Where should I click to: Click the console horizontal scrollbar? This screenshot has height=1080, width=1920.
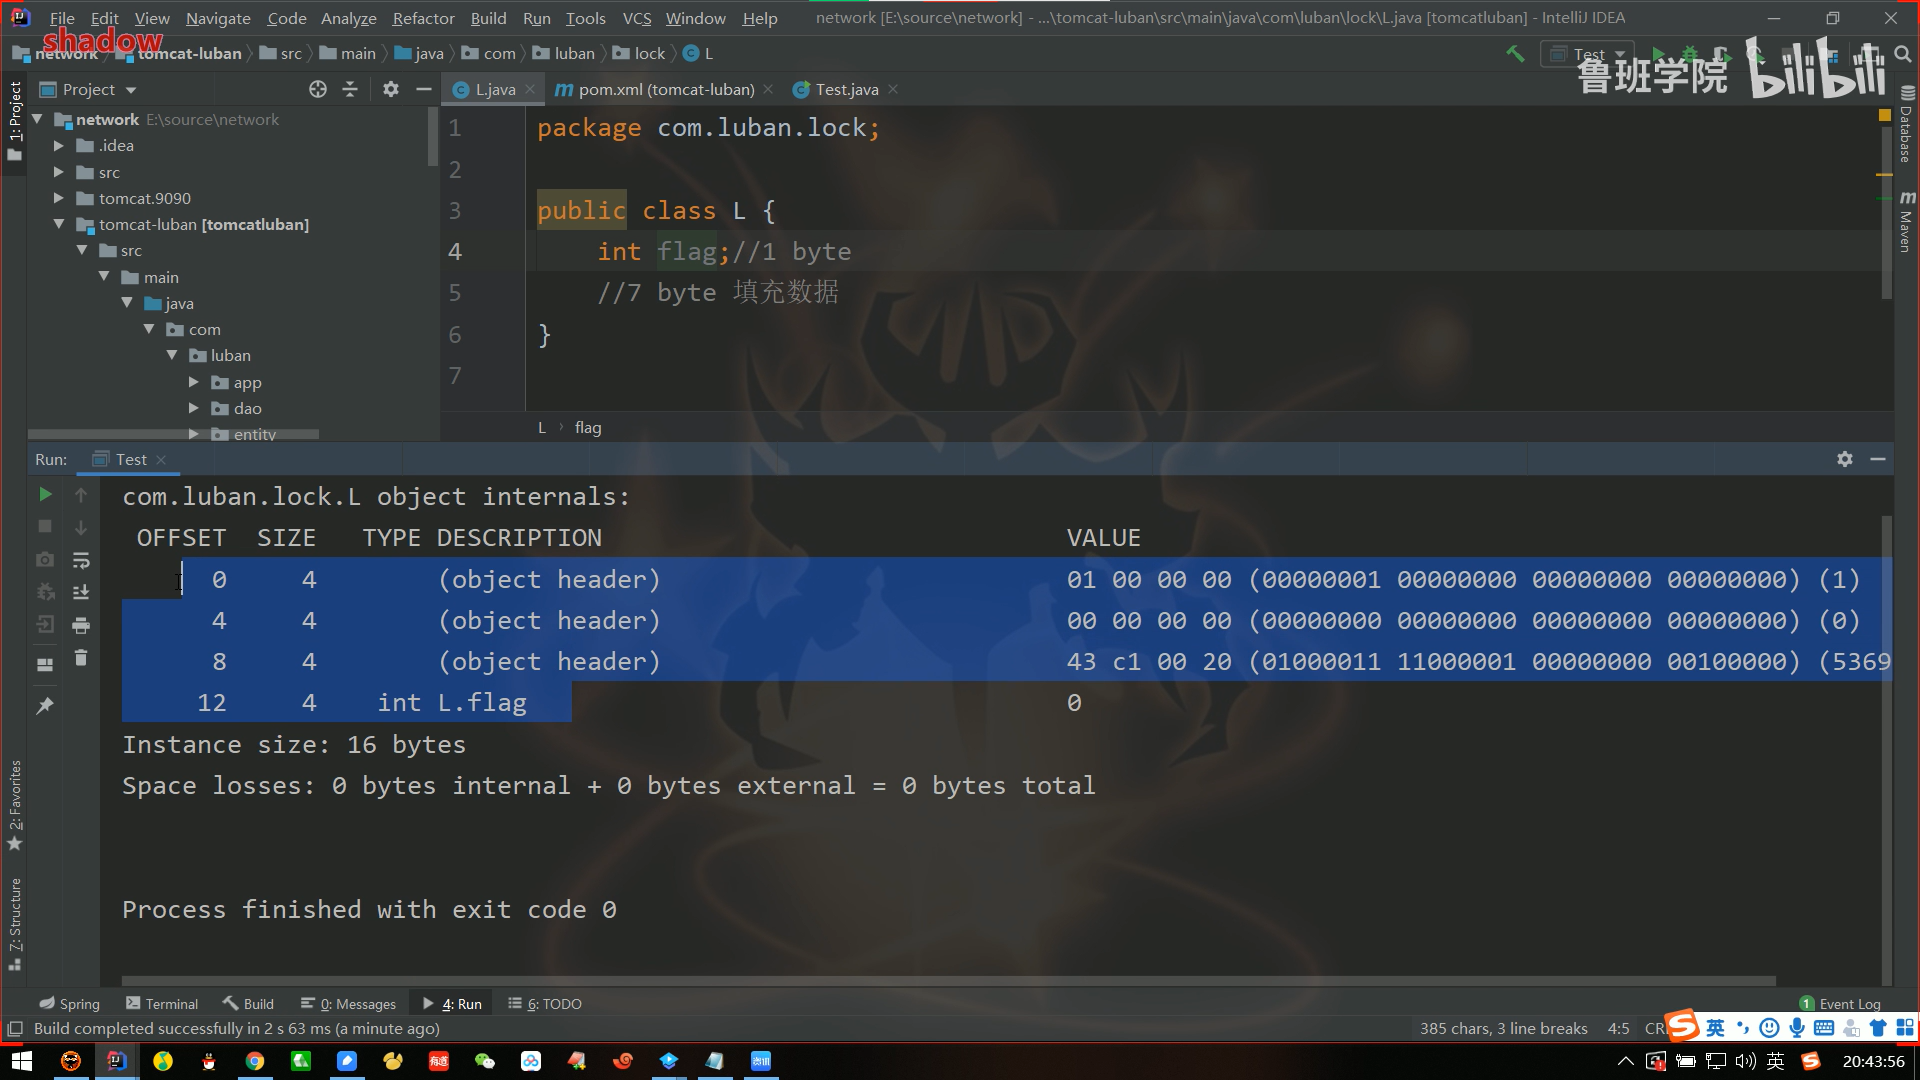[948, 981]
